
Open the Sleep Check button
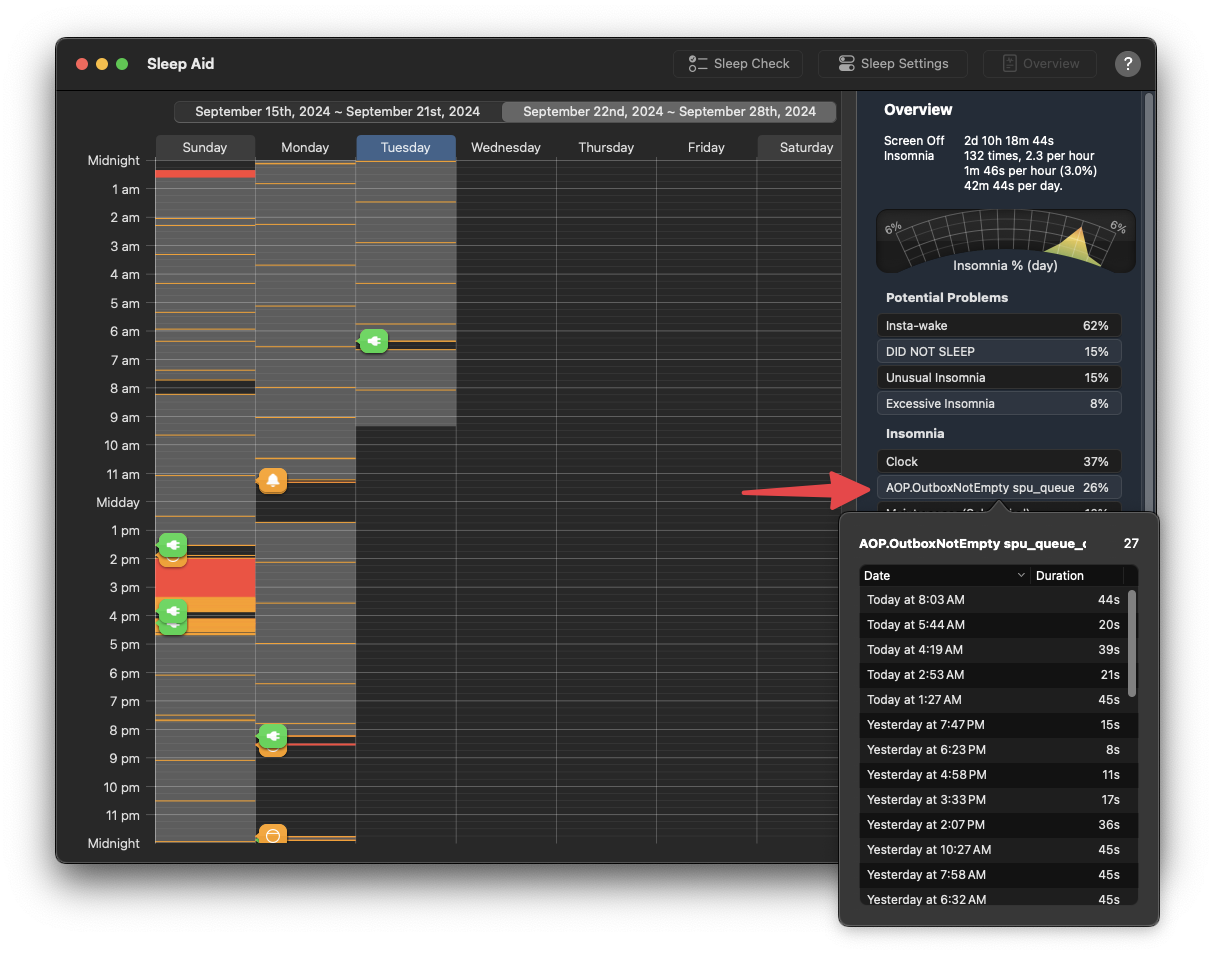pos(738,64)
